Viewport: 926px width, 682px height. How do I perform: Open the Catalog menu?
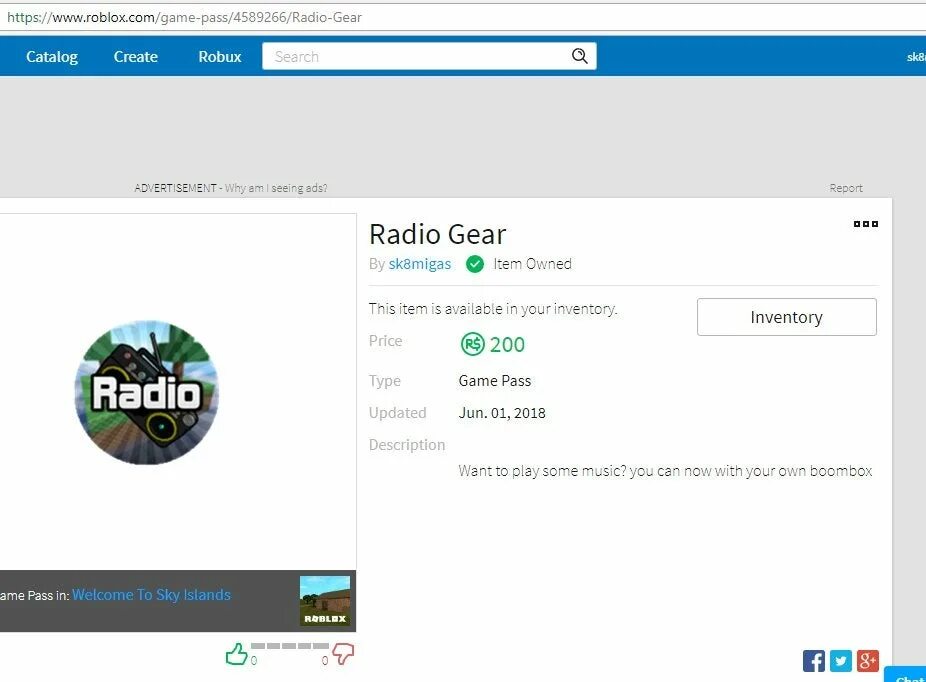coord(52,57)
